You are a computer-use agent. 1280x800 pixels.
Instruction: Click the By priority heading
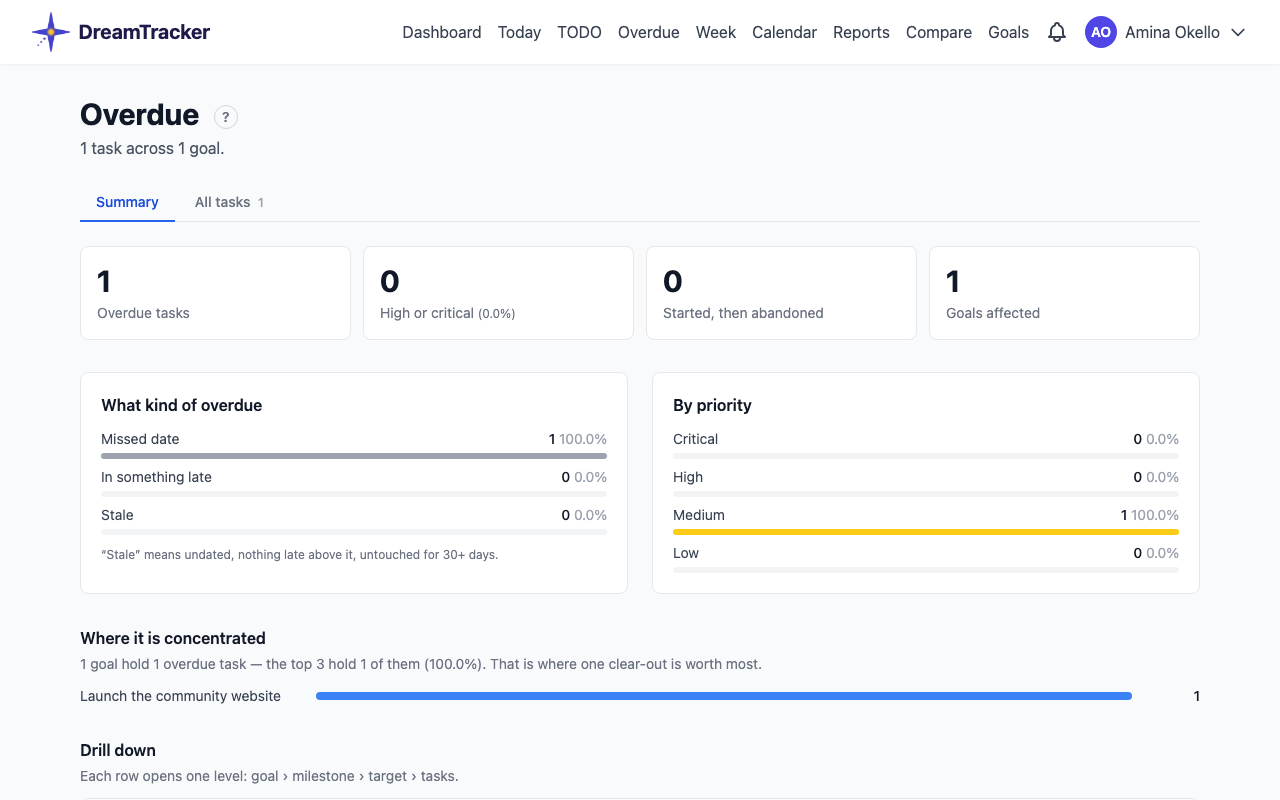coord(712,405)
